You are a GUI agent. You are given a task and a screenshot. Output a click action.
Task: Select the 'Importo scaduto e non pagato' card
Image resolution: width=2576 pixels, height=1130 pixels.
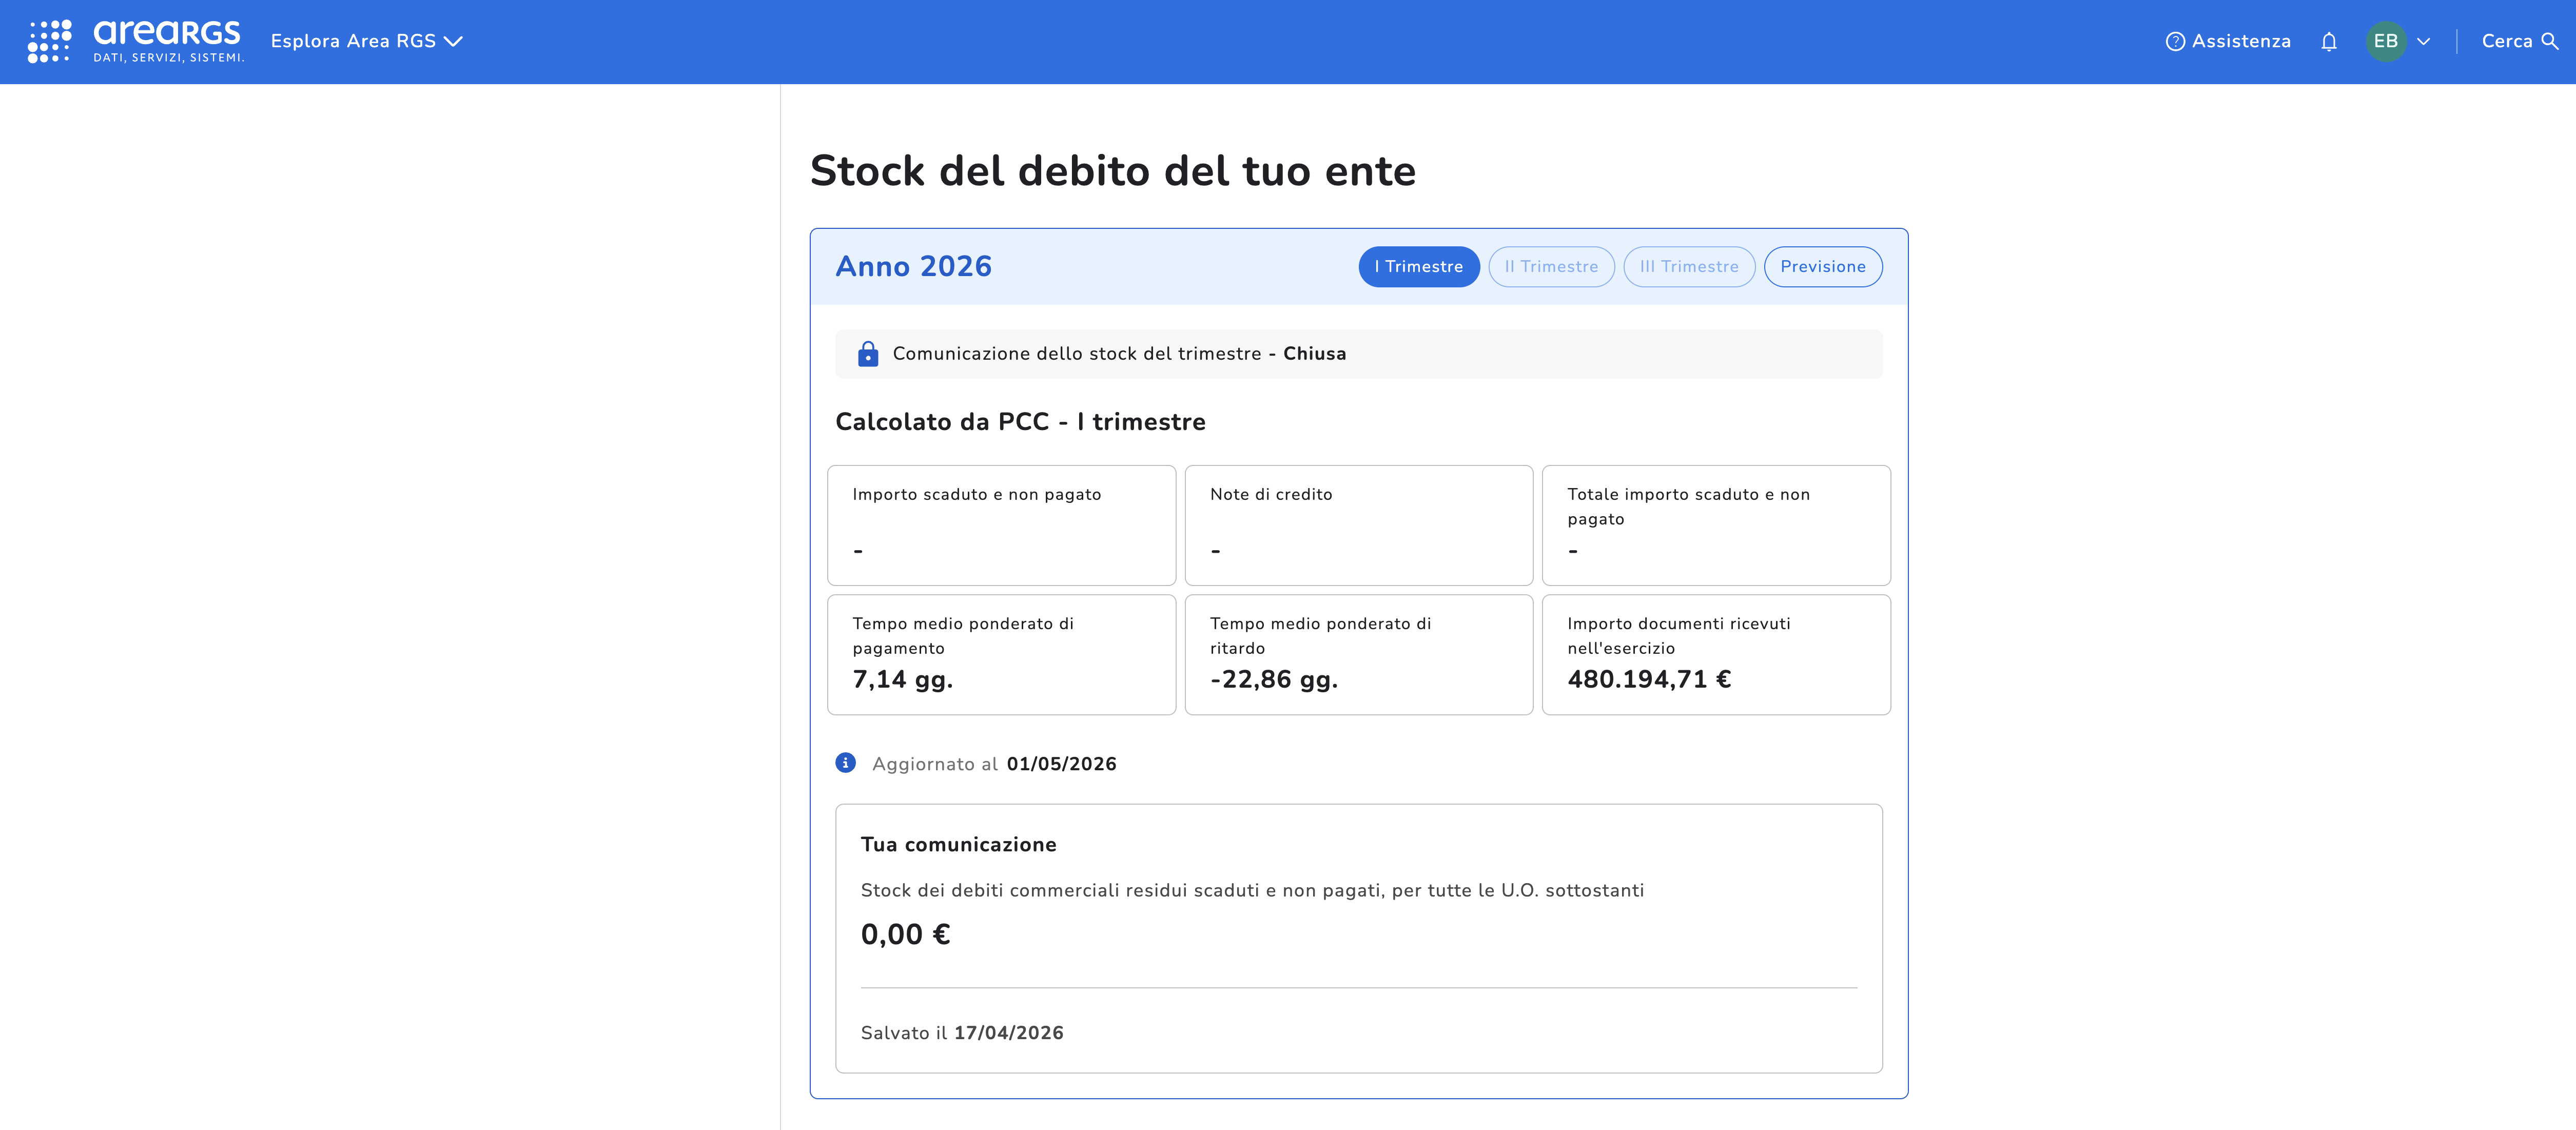[1001, 525]
